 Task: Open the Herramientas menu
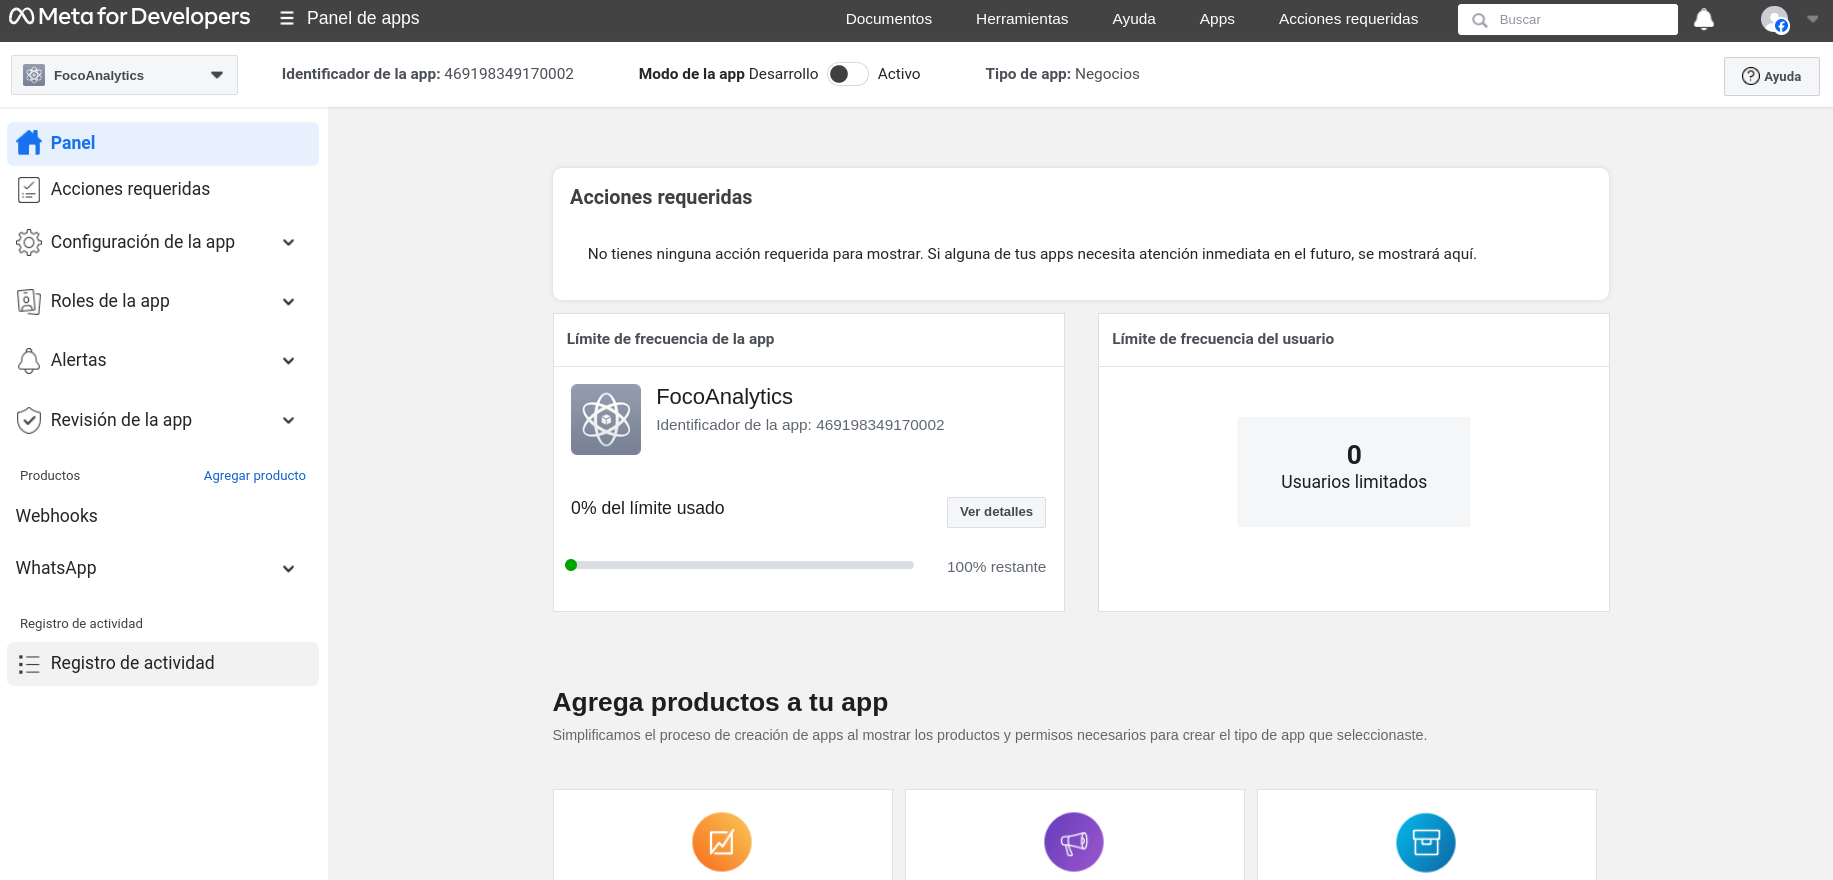[x=1022, y=19]
